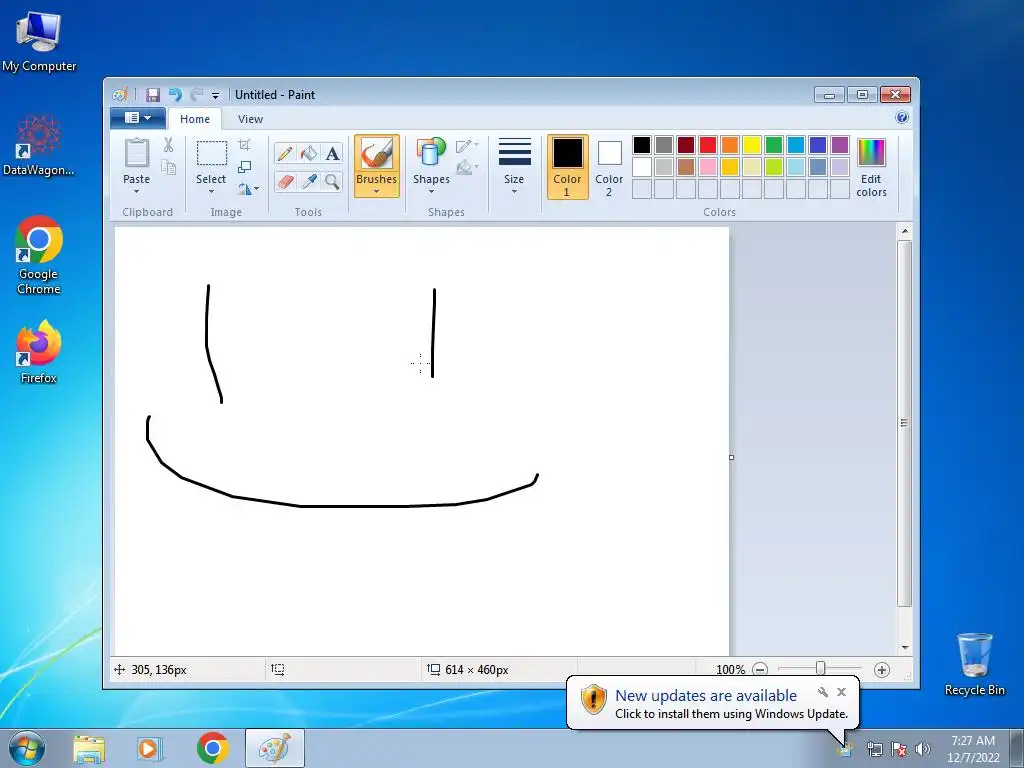Screen dimensions: 1024x768
Task: Click the Brushes tool icon
Action: (377, 154)
